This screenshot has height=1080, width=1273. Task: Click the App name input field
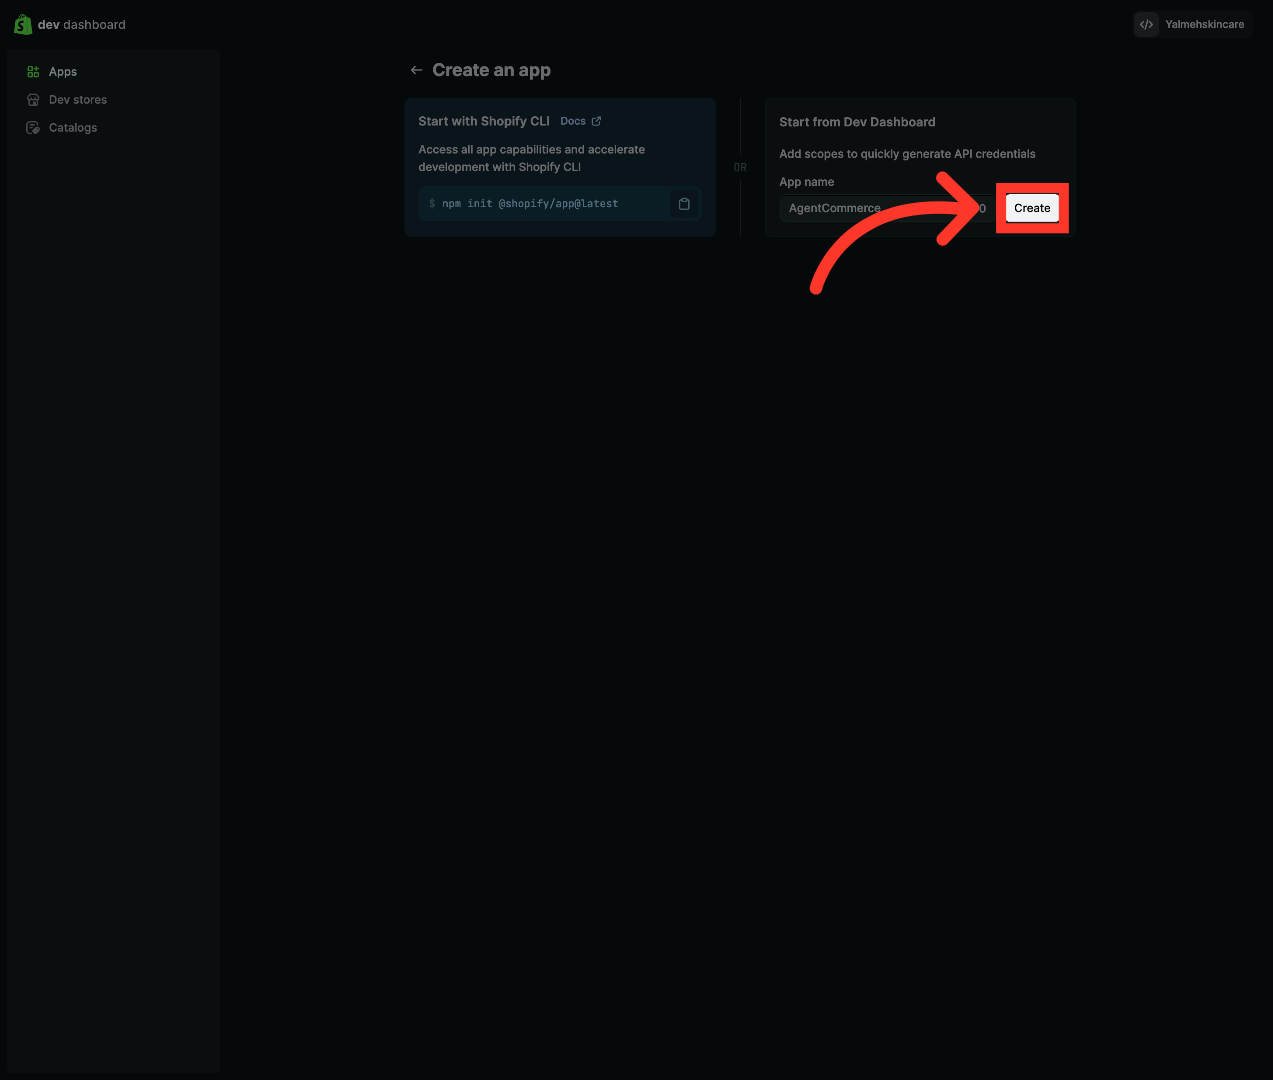pyautogui.click(x=887, y=208)
